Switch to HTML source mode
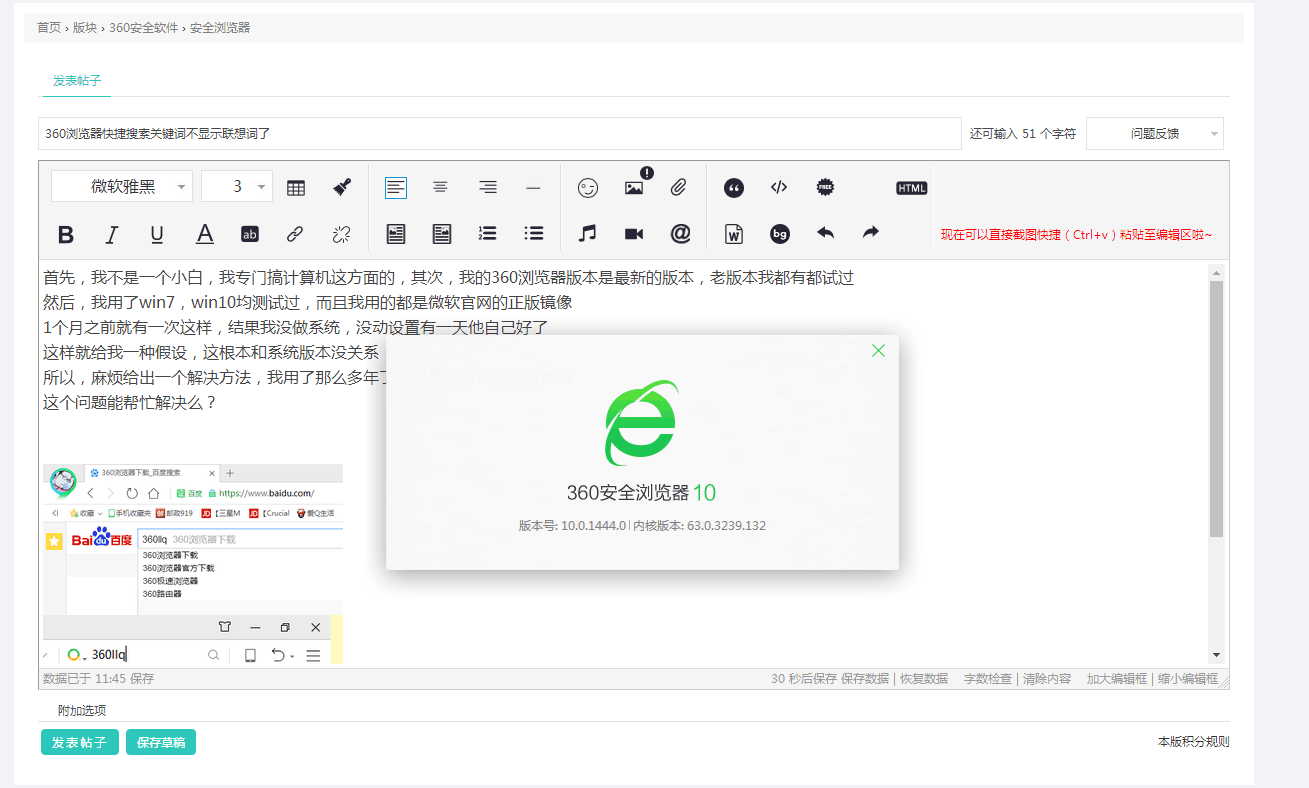Image resolution: width=1309 pixels, height=788 pixels. point(912,188)
